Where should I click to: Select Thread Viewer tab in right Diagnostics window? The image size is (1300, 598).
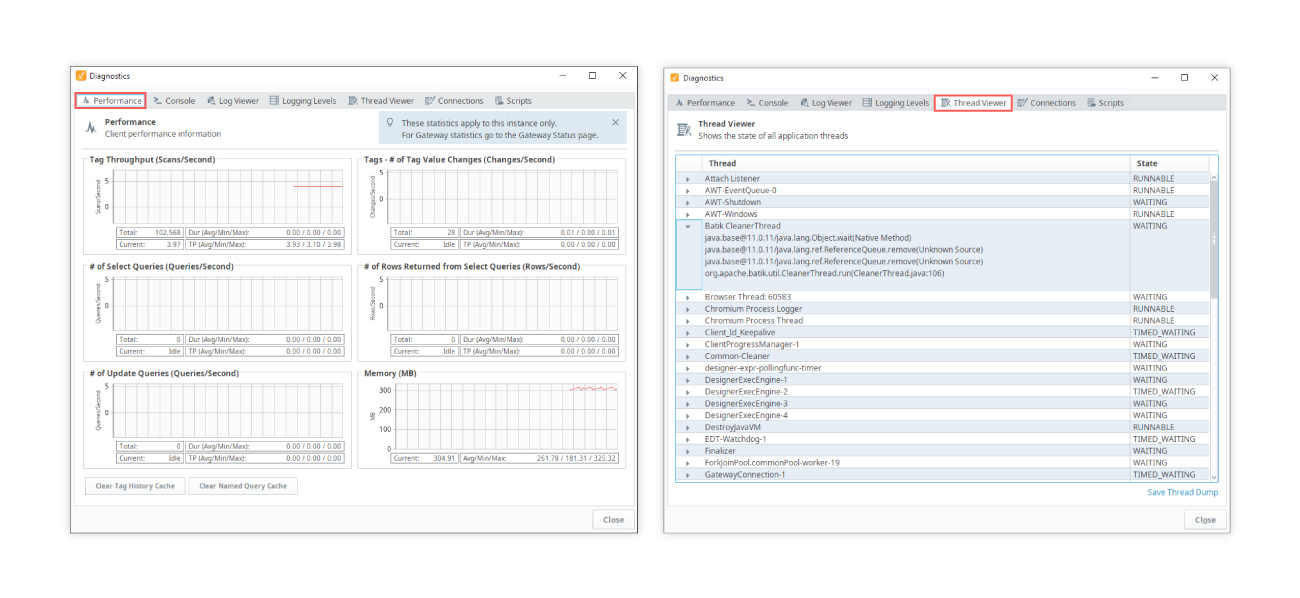point(973,103)
